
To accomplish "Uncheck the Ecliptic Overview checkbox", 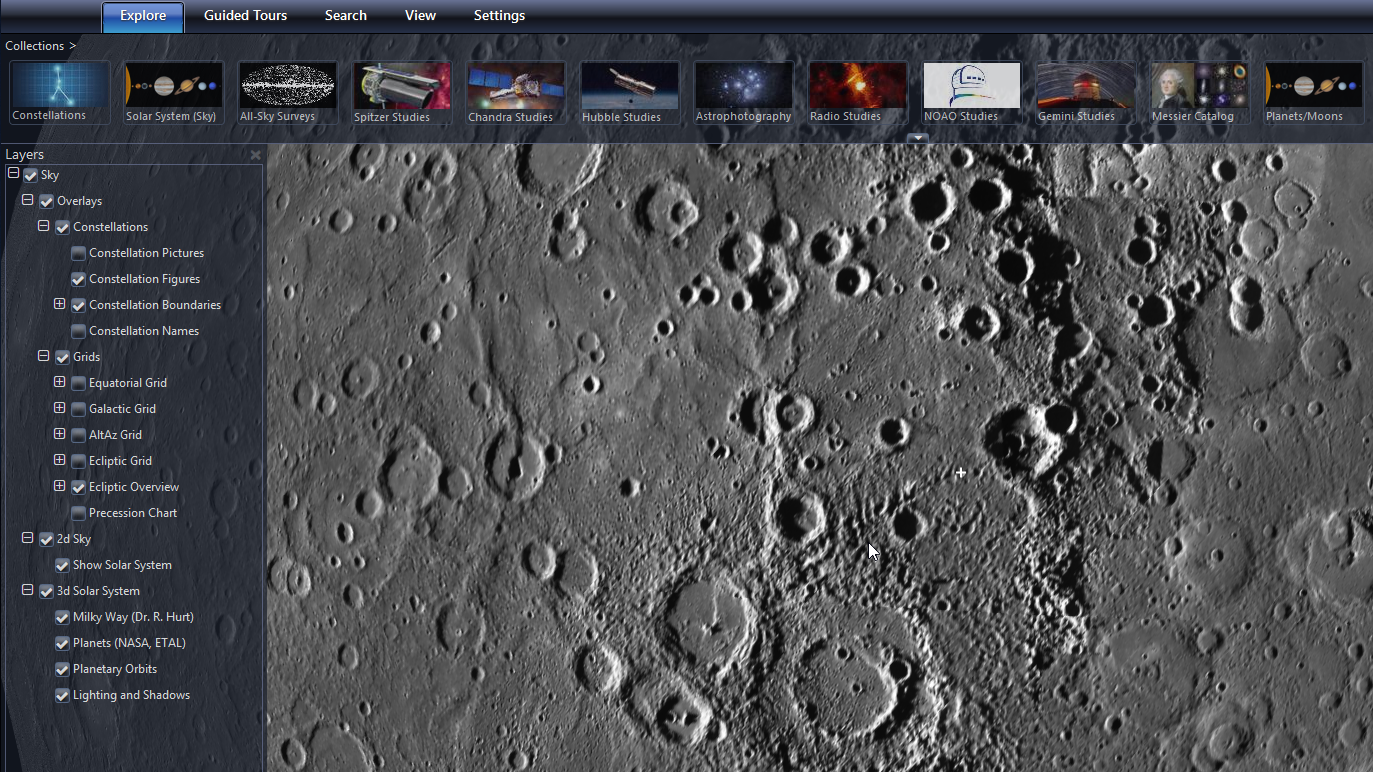I will 78,487.
